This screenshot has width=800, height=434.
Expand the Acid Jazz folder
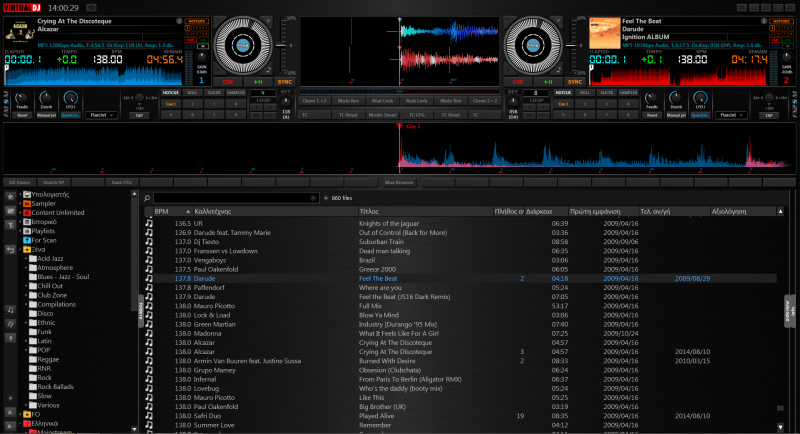[x=26, y=259]
